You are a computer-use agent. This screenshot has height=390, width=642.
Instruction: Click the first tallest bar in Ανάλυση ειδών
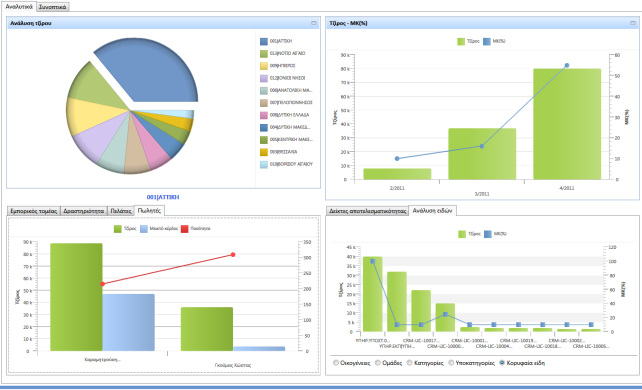pyautogui.click(x=373, y=294)
